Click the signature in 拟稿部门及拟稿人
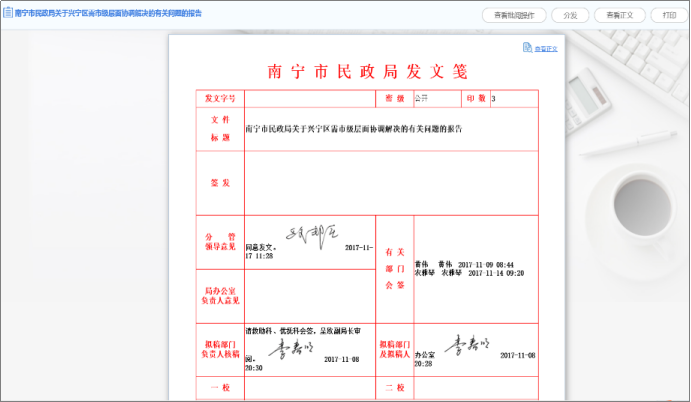Image resolution: width=691 pixels, height=402 pixels. 468,345
